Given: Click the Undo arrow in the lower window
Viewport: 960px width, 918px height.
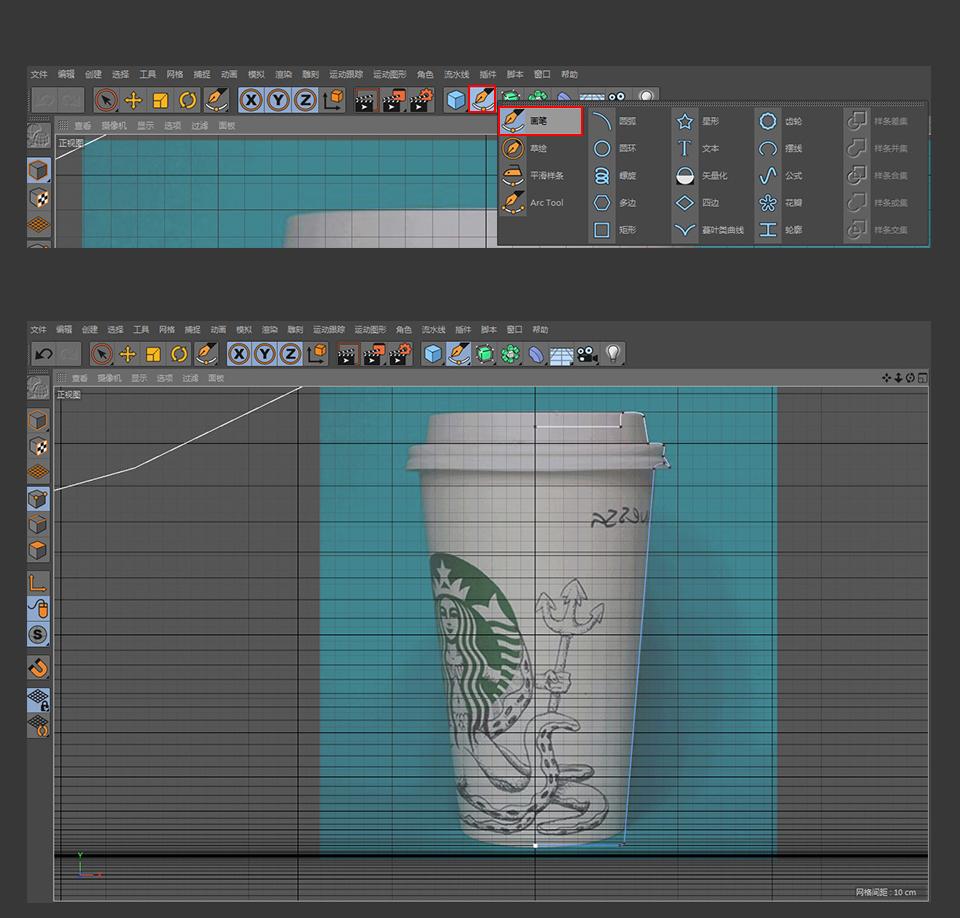Looking at the screenshot, I should pyautogui.click(x=43, y=354).
